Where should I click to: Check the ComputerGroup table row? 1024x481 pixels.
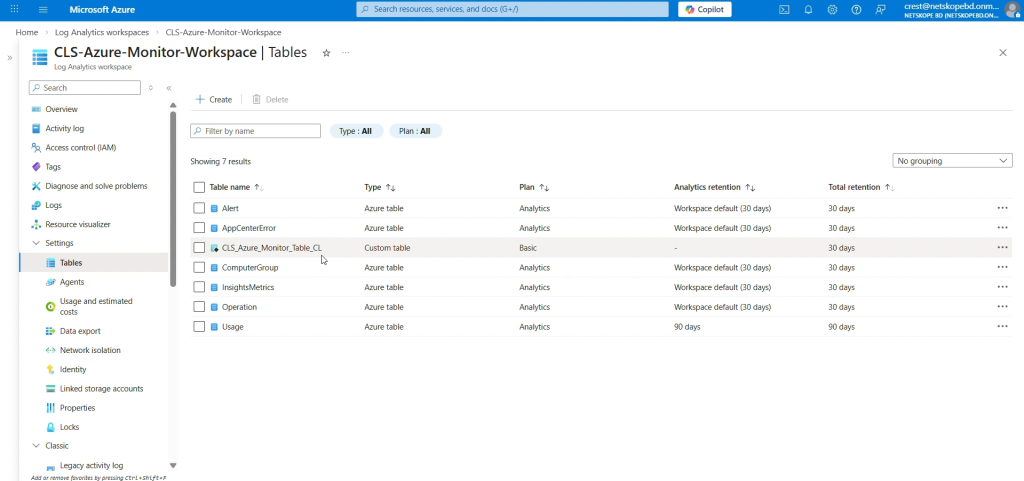coord(199,267)
